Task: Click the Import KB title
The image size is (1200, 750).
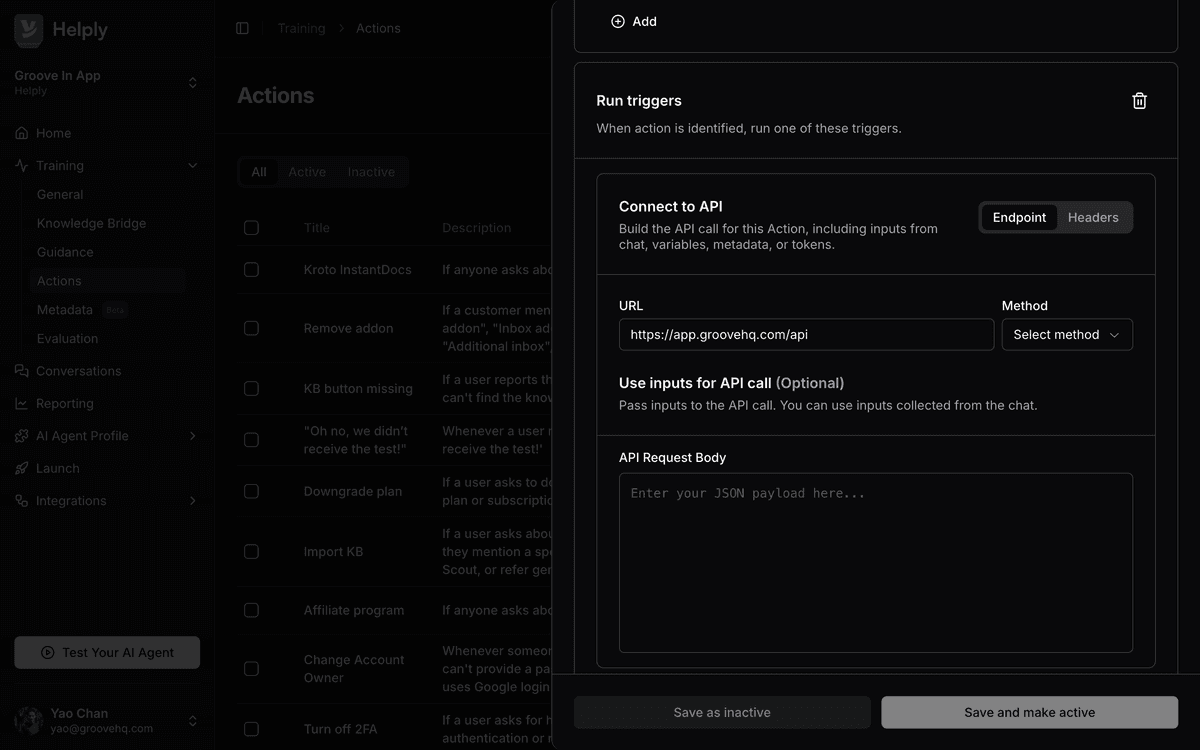Action: click(333, 552)
